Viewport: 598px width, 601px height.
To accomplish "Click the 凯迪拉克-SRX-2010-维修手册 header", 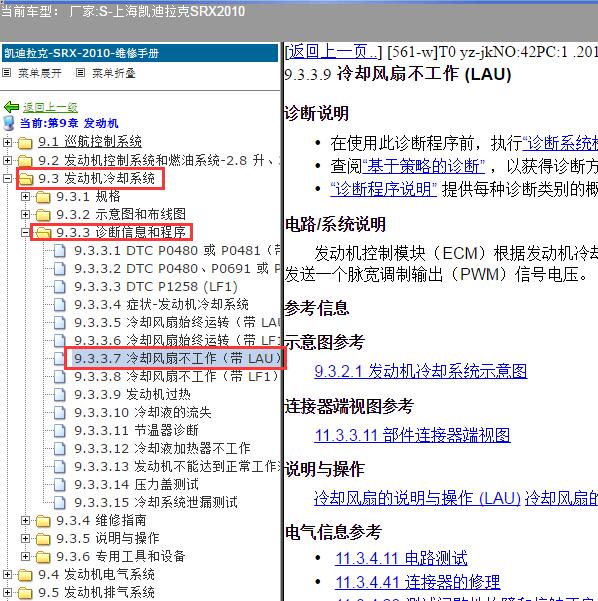I will [140, 53].
